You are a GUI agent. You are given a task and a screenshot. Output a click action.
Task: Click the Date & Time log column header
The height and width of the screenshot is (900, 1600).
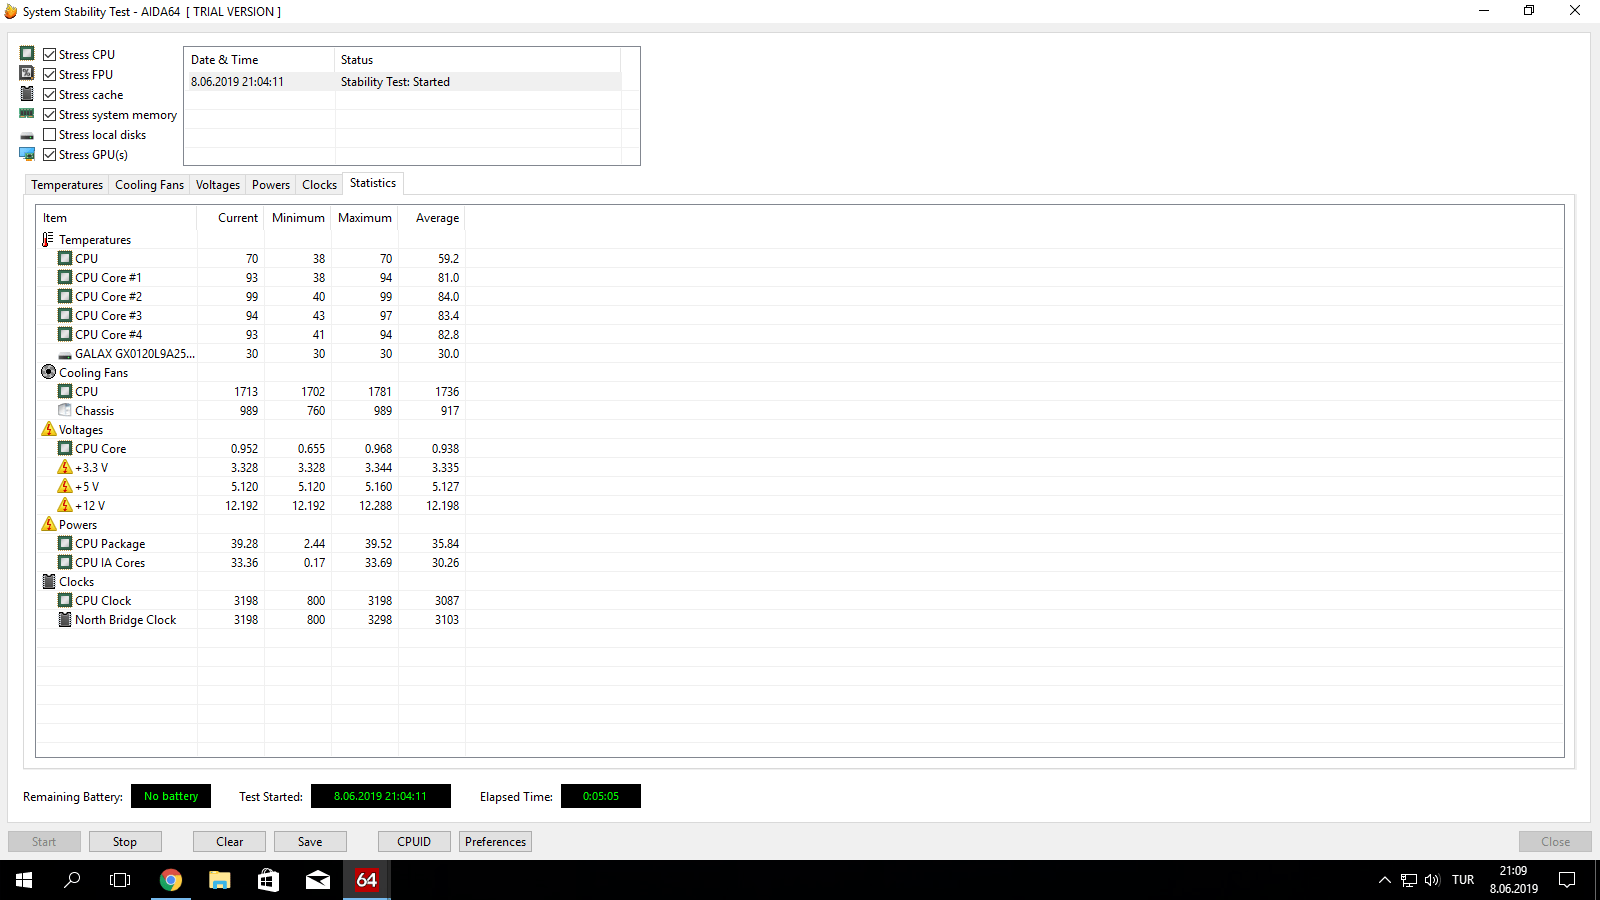260,60
